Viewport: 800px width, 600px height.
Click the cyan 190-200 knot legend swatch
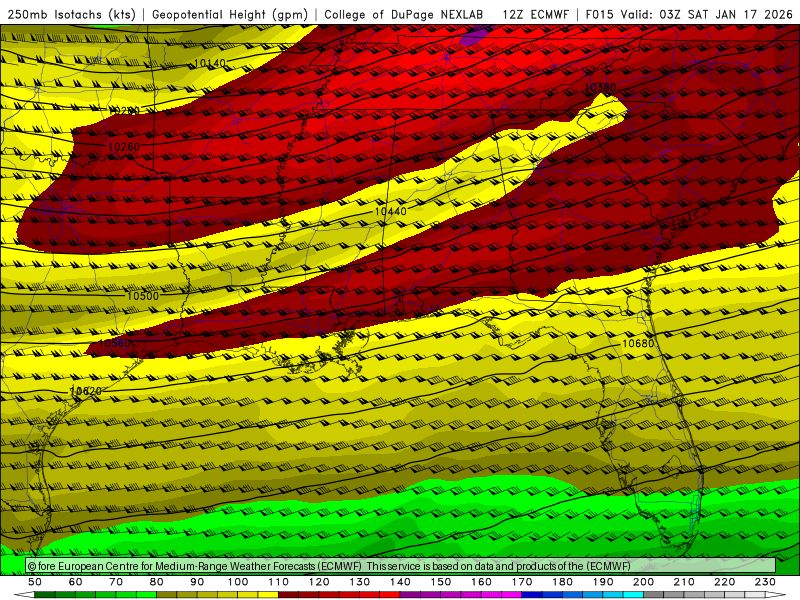[623, 595]
